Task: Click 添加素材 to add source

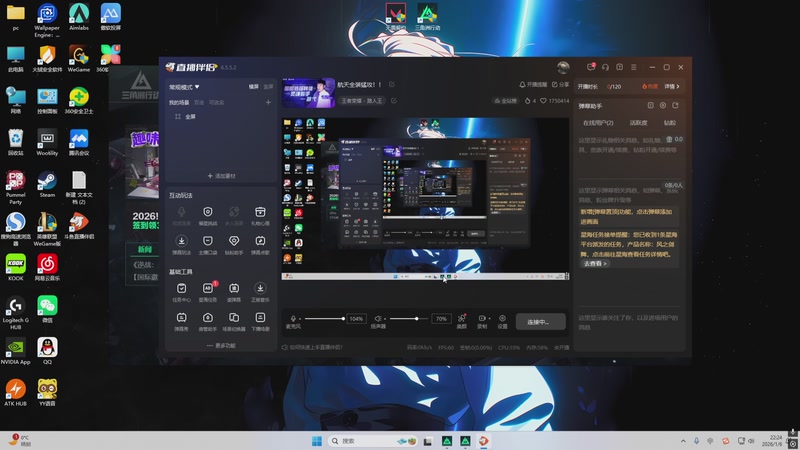Action: (221, 176)
